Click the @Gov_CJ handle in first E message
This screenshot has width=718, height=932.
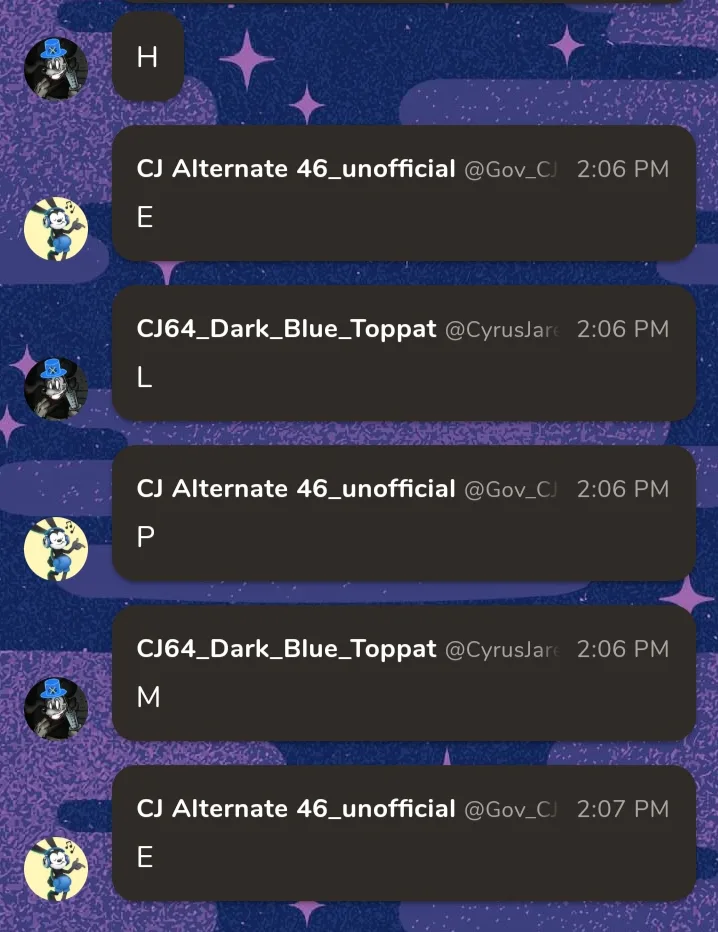point(511,170)
